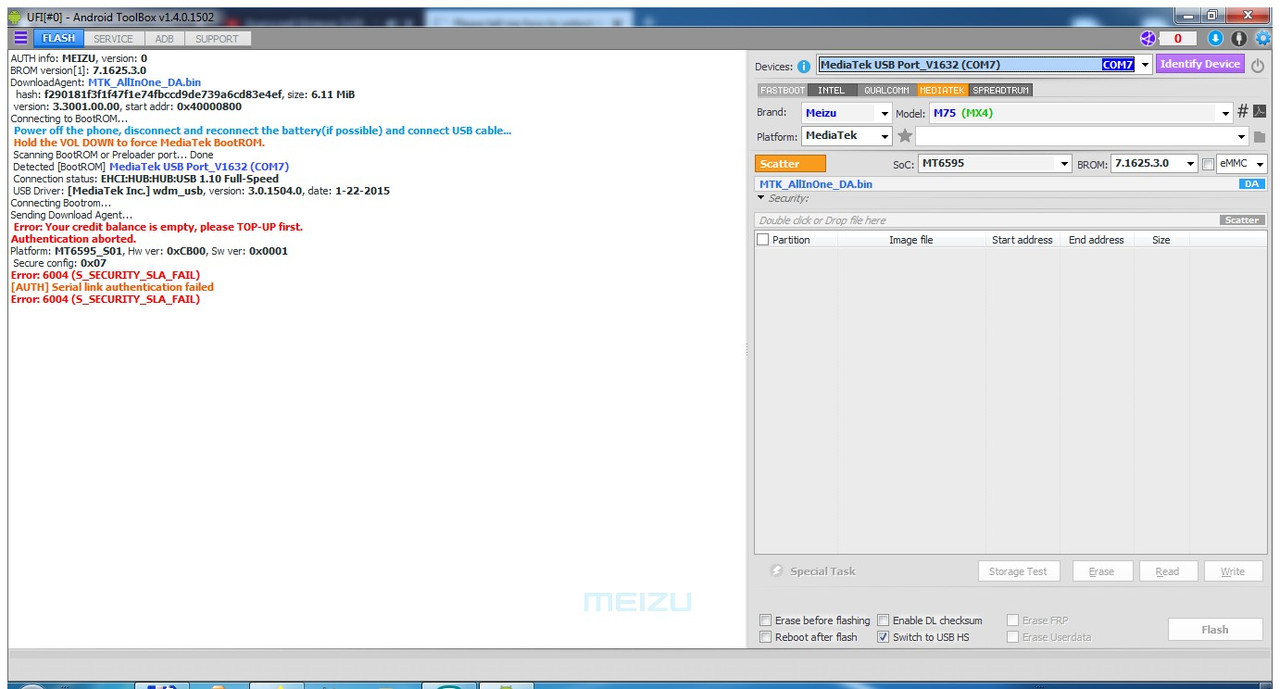The width and height of the screenshot is (1280, 689).
Task: Click the End address column header
Action: [x=1096, y=240]
